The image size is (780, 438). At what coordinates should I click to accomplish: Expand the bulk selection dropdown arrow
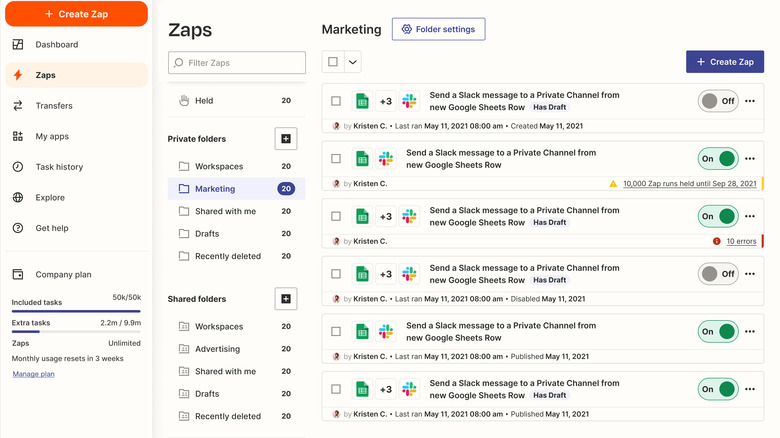(x=352, y=62)
